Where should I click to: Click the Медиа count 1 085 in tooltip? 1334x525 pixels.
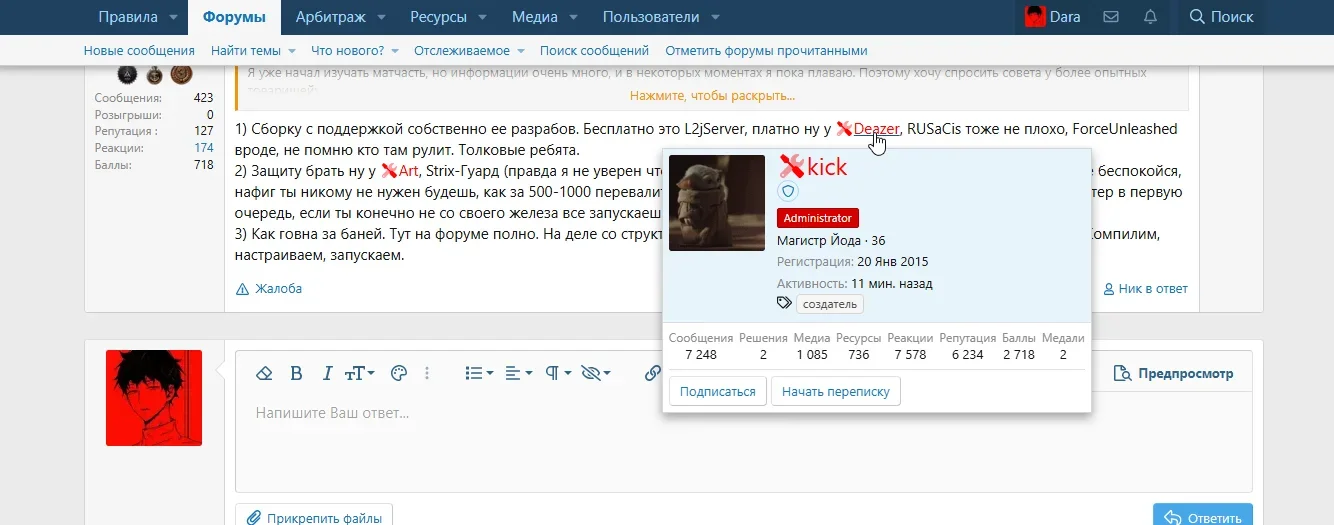[x=812, y=355]
